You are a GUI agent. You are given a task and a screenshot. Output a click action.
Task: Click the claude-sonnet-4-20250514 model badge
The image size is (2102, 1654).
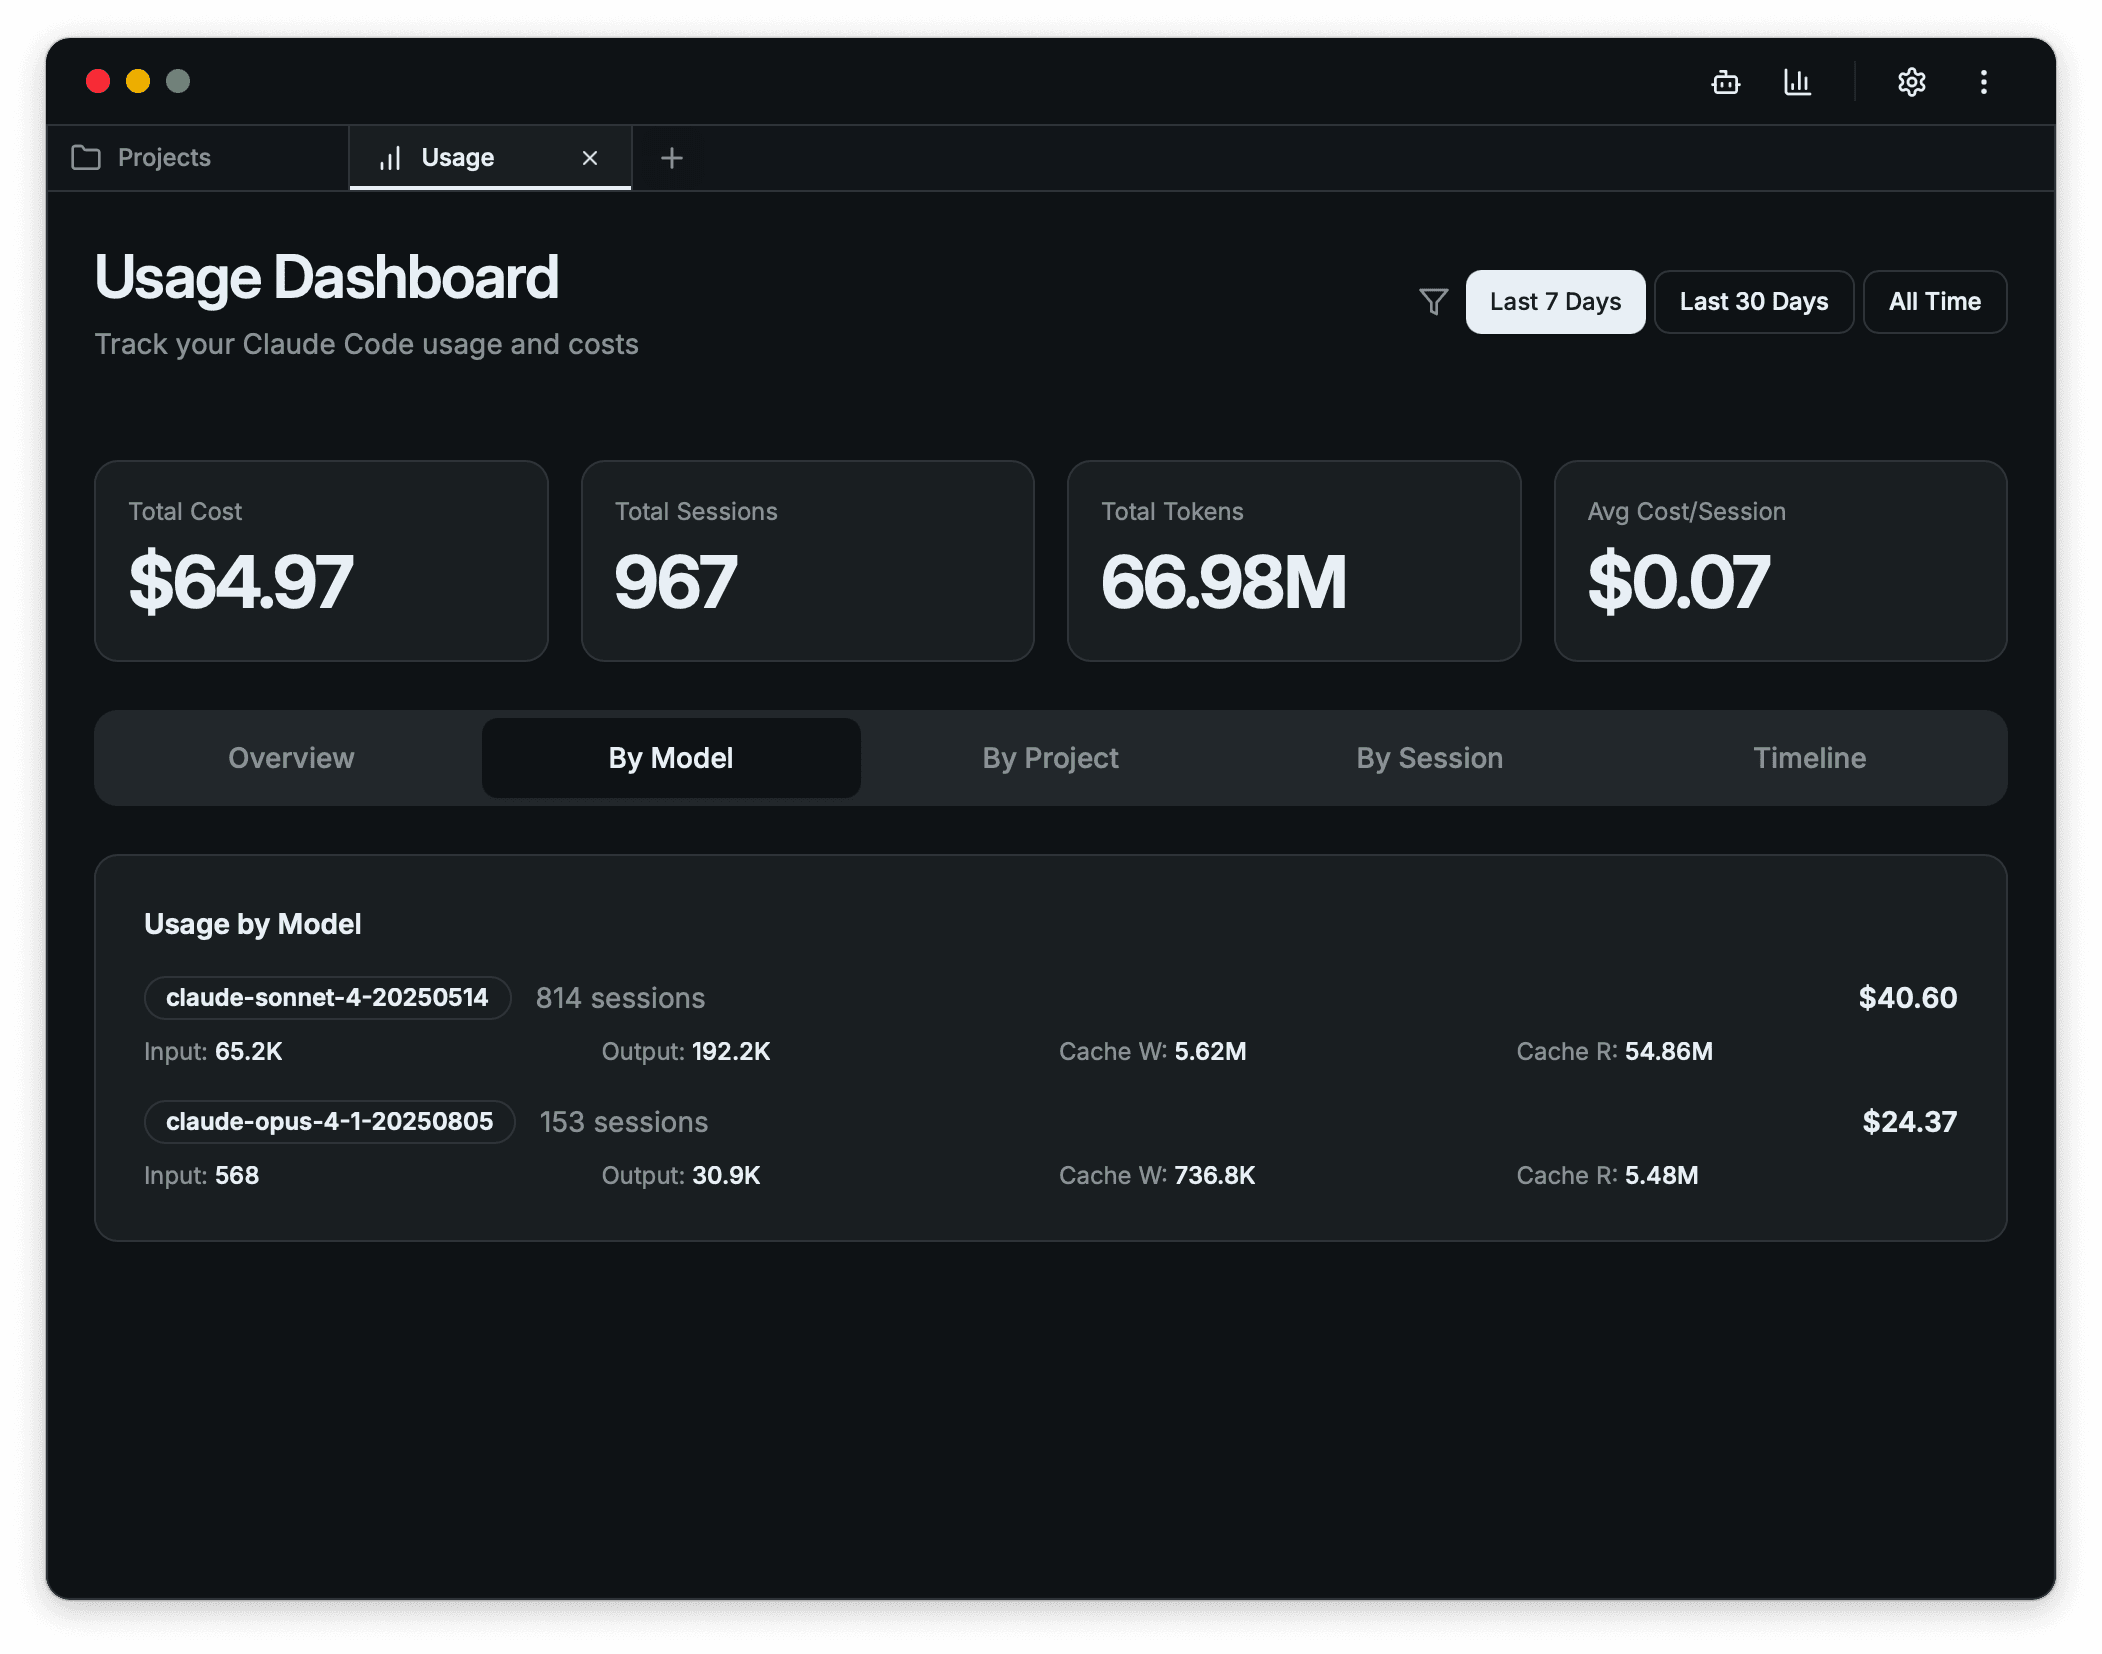pos(327,997)
